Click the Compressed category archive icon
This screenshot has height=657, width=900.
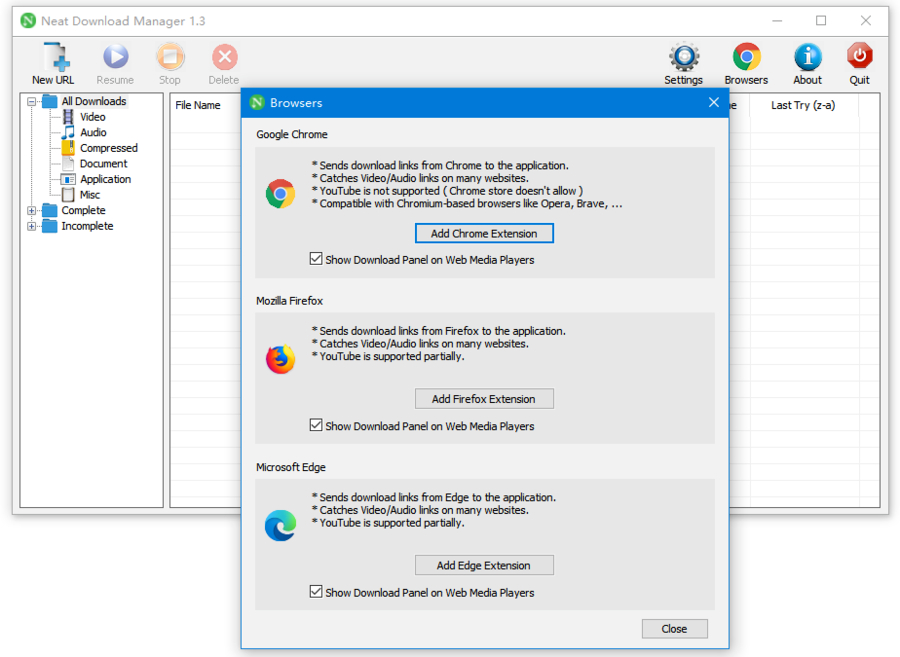68,148
